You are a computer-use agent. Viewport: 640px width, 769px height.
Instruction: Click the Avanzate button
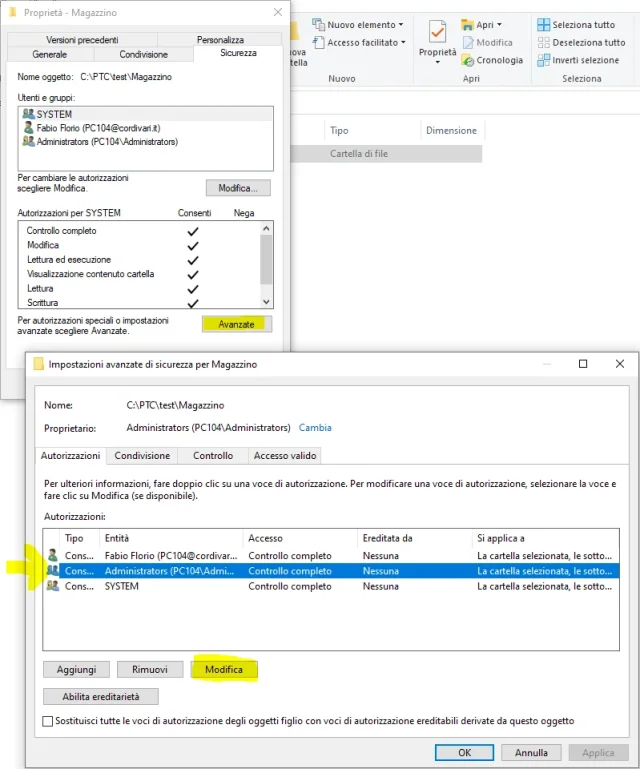236,324
